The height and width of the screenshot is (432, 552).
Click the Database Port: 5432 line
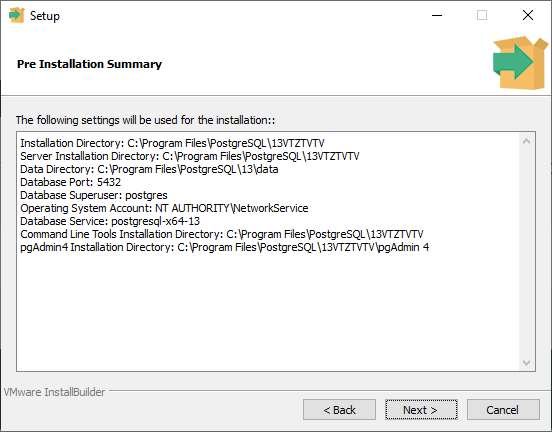click(x=70, y=182)
